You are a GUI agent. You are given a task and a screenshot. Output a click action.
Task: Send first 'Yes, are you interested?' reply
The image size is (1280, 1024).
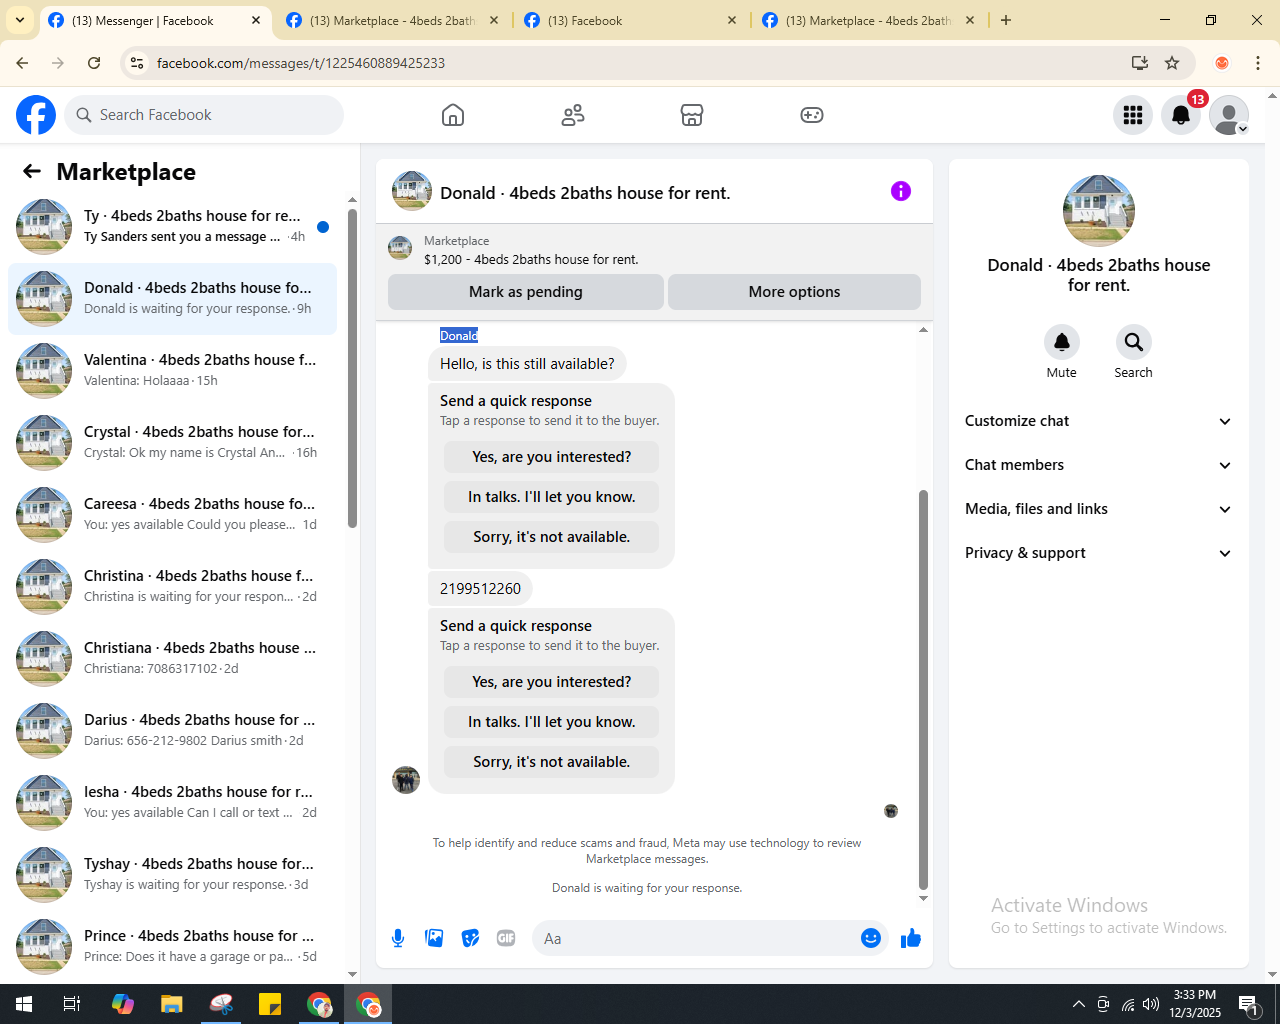551,457
